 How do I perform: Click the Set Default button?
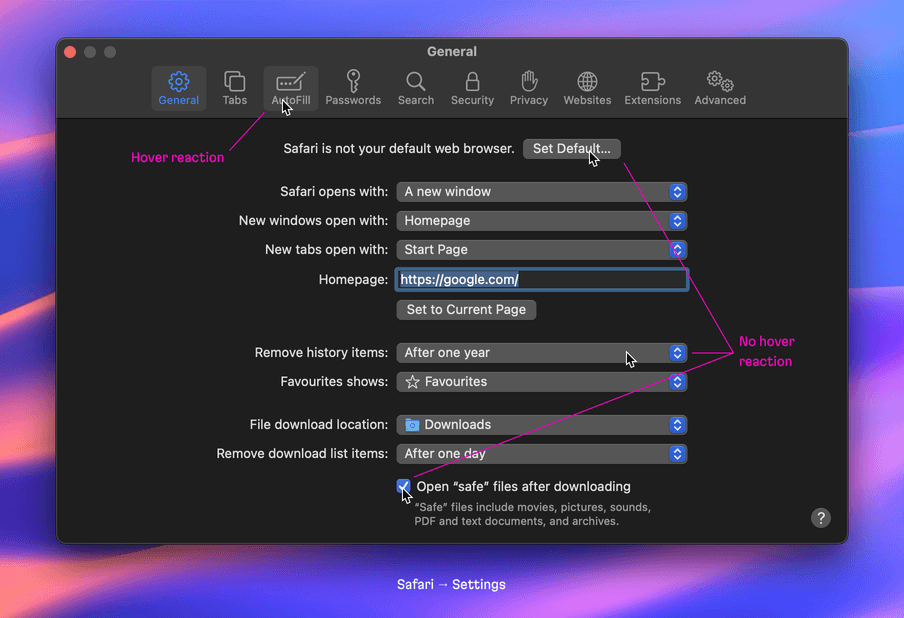pos(571,148)
